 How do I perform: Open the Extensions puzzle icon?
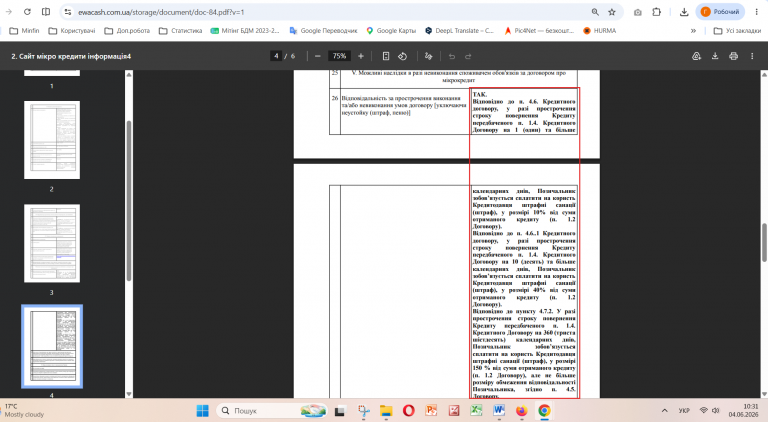click(657, 12)
